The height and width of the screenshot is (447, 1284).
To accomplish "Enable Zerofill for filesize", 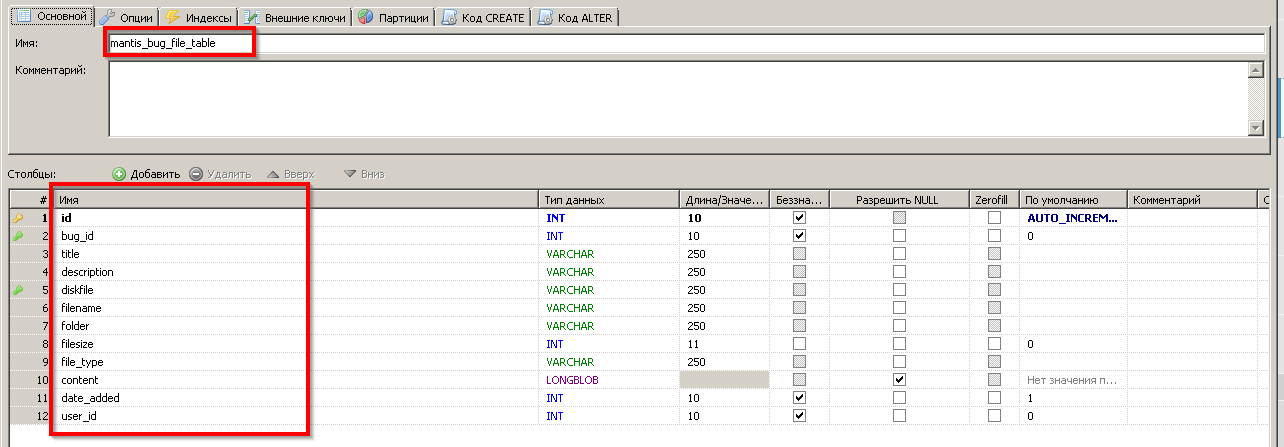I will (994, 343).
